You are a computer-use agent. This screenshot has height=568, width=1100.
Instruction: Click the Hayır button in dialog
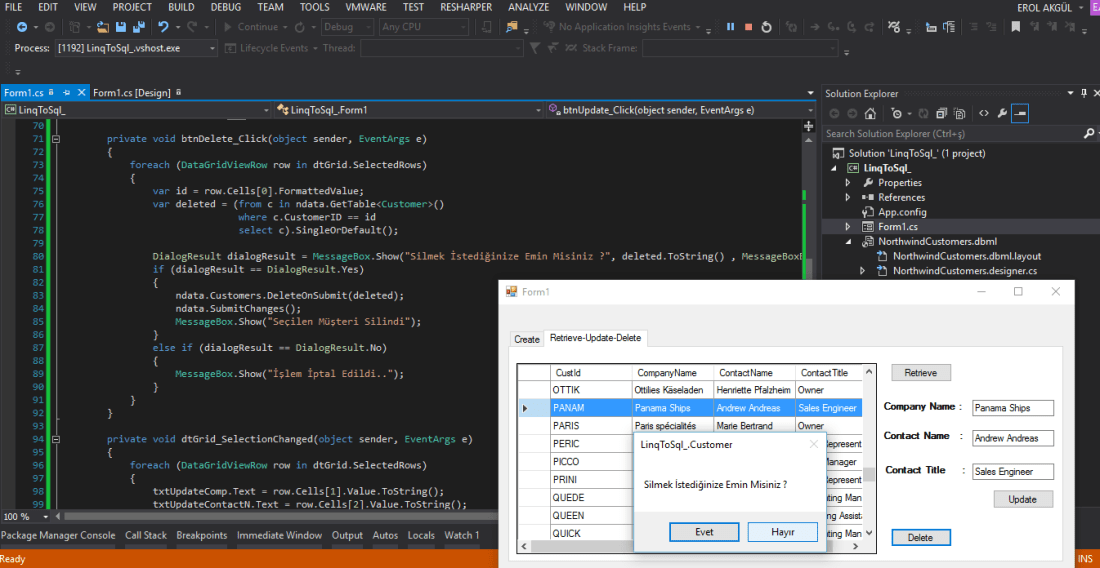[x=782, y=532]
